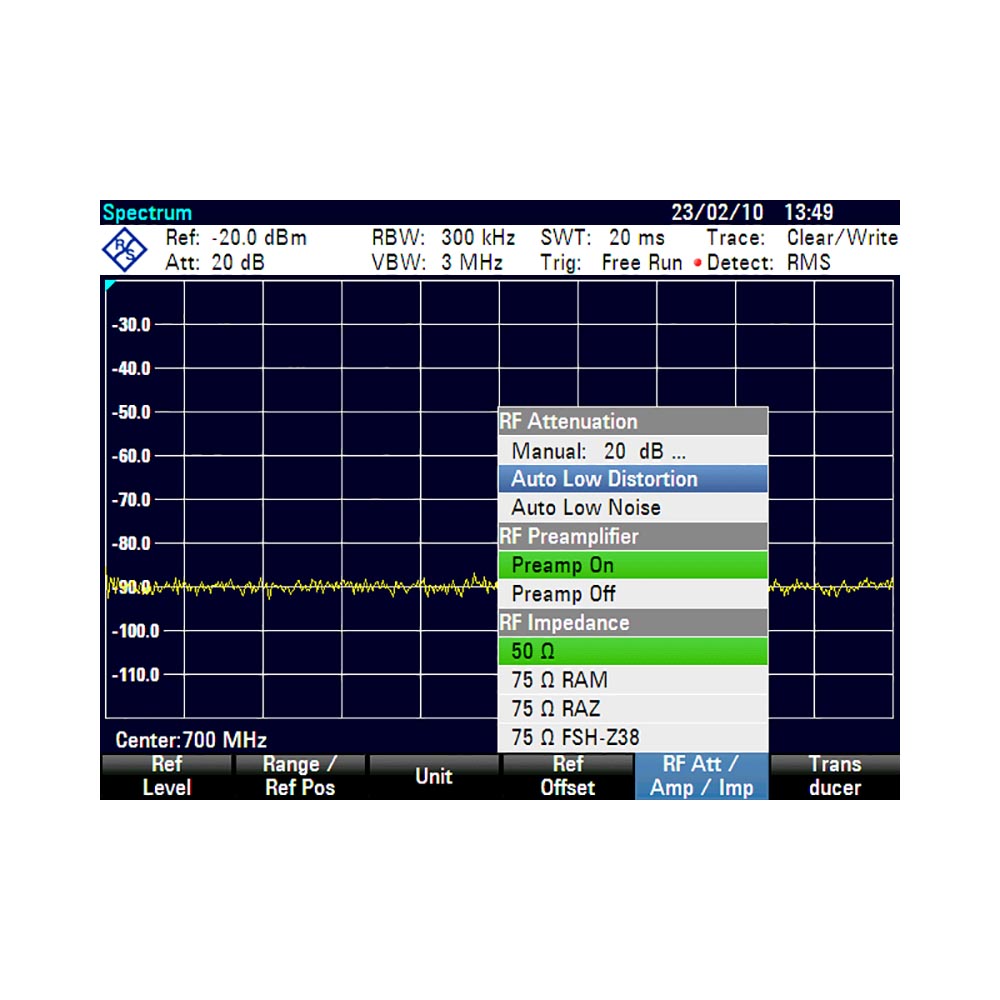This screenshot has height=1000, width=1000.
Task: Choose 50 Ω RF impedance
Action: click(632, 652)
